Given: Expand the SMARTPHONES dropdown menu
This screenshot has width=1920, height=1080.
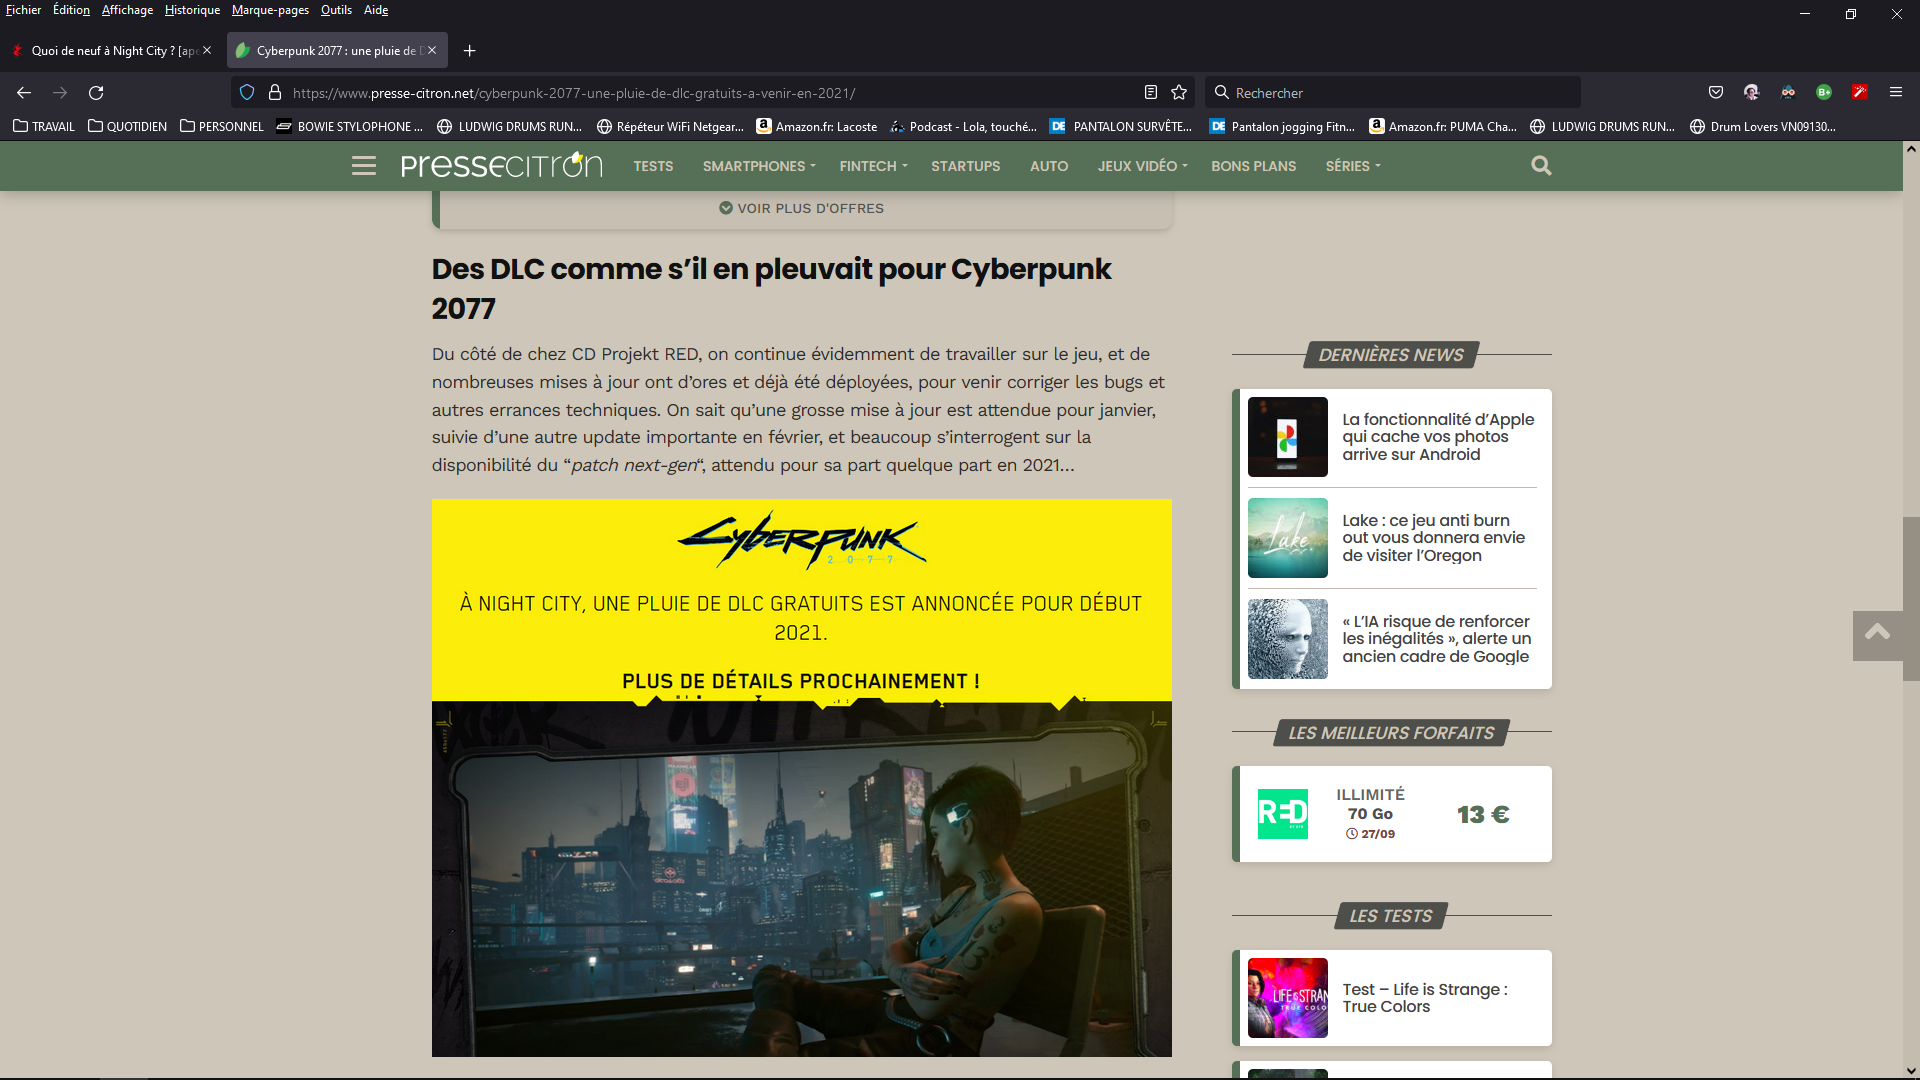Looking at the screenshot, I should tap(759, 166).
